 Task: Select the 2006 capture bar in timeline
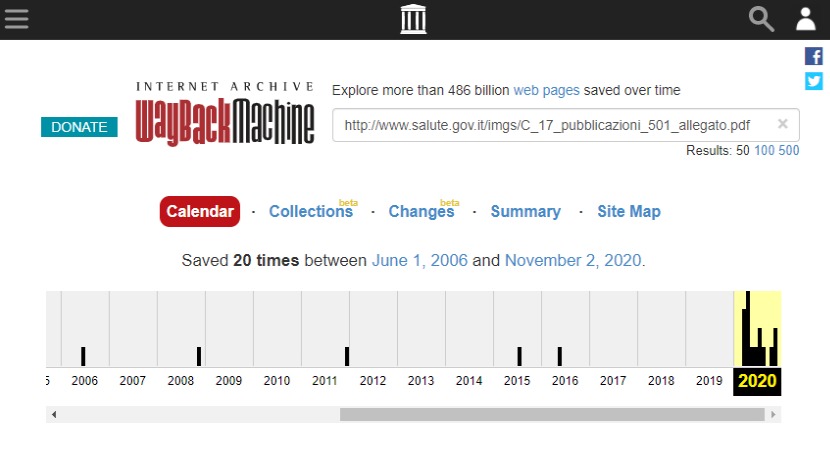[83, 356]
